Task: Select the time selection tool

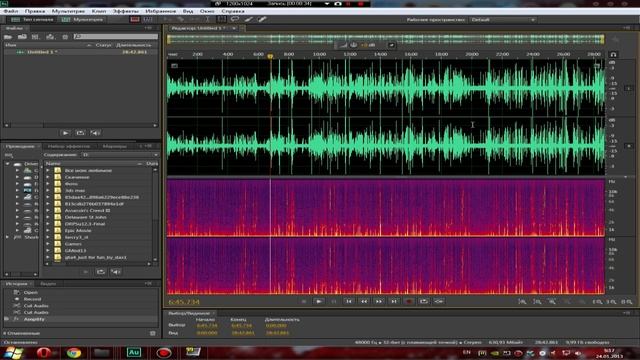Action: click(207, 19)
